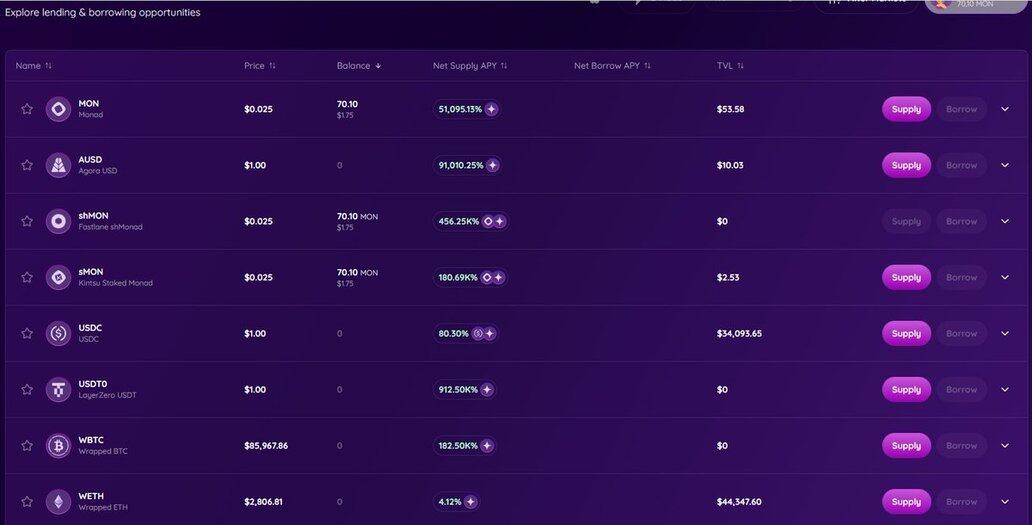This screenshot has height=525, width=1032.
Task: Click the AUSD Agora USD token icon
Action: (x=58, y=165)
